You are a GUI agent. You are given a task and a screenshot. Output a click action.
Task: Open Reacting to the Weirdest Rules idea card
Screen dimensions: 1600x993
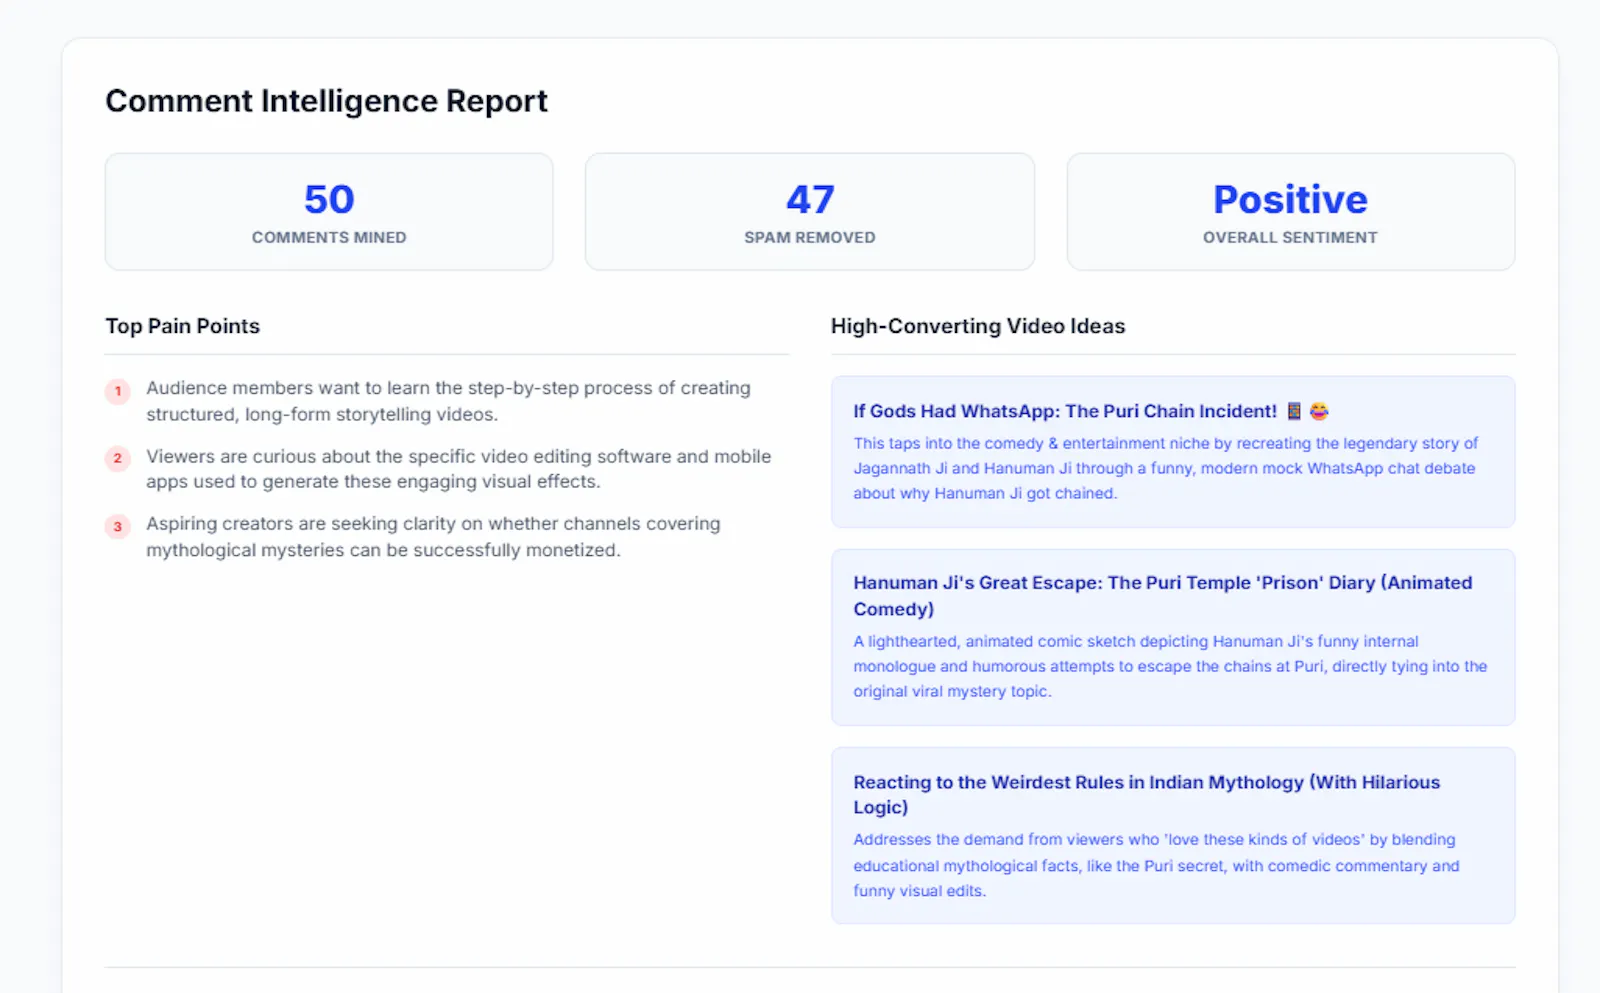pyautogui.click(x=1173, y=835)
